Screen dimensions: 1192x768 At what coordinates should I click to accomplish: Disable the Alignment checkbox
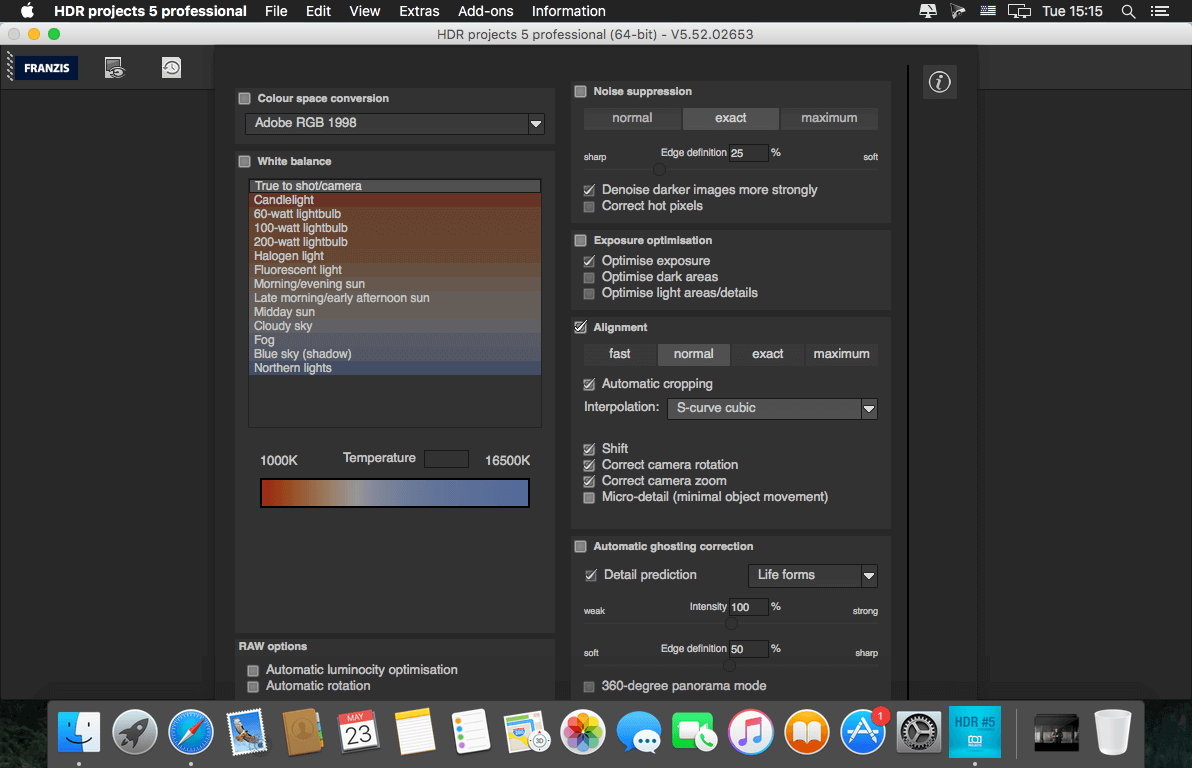(581, 327)
